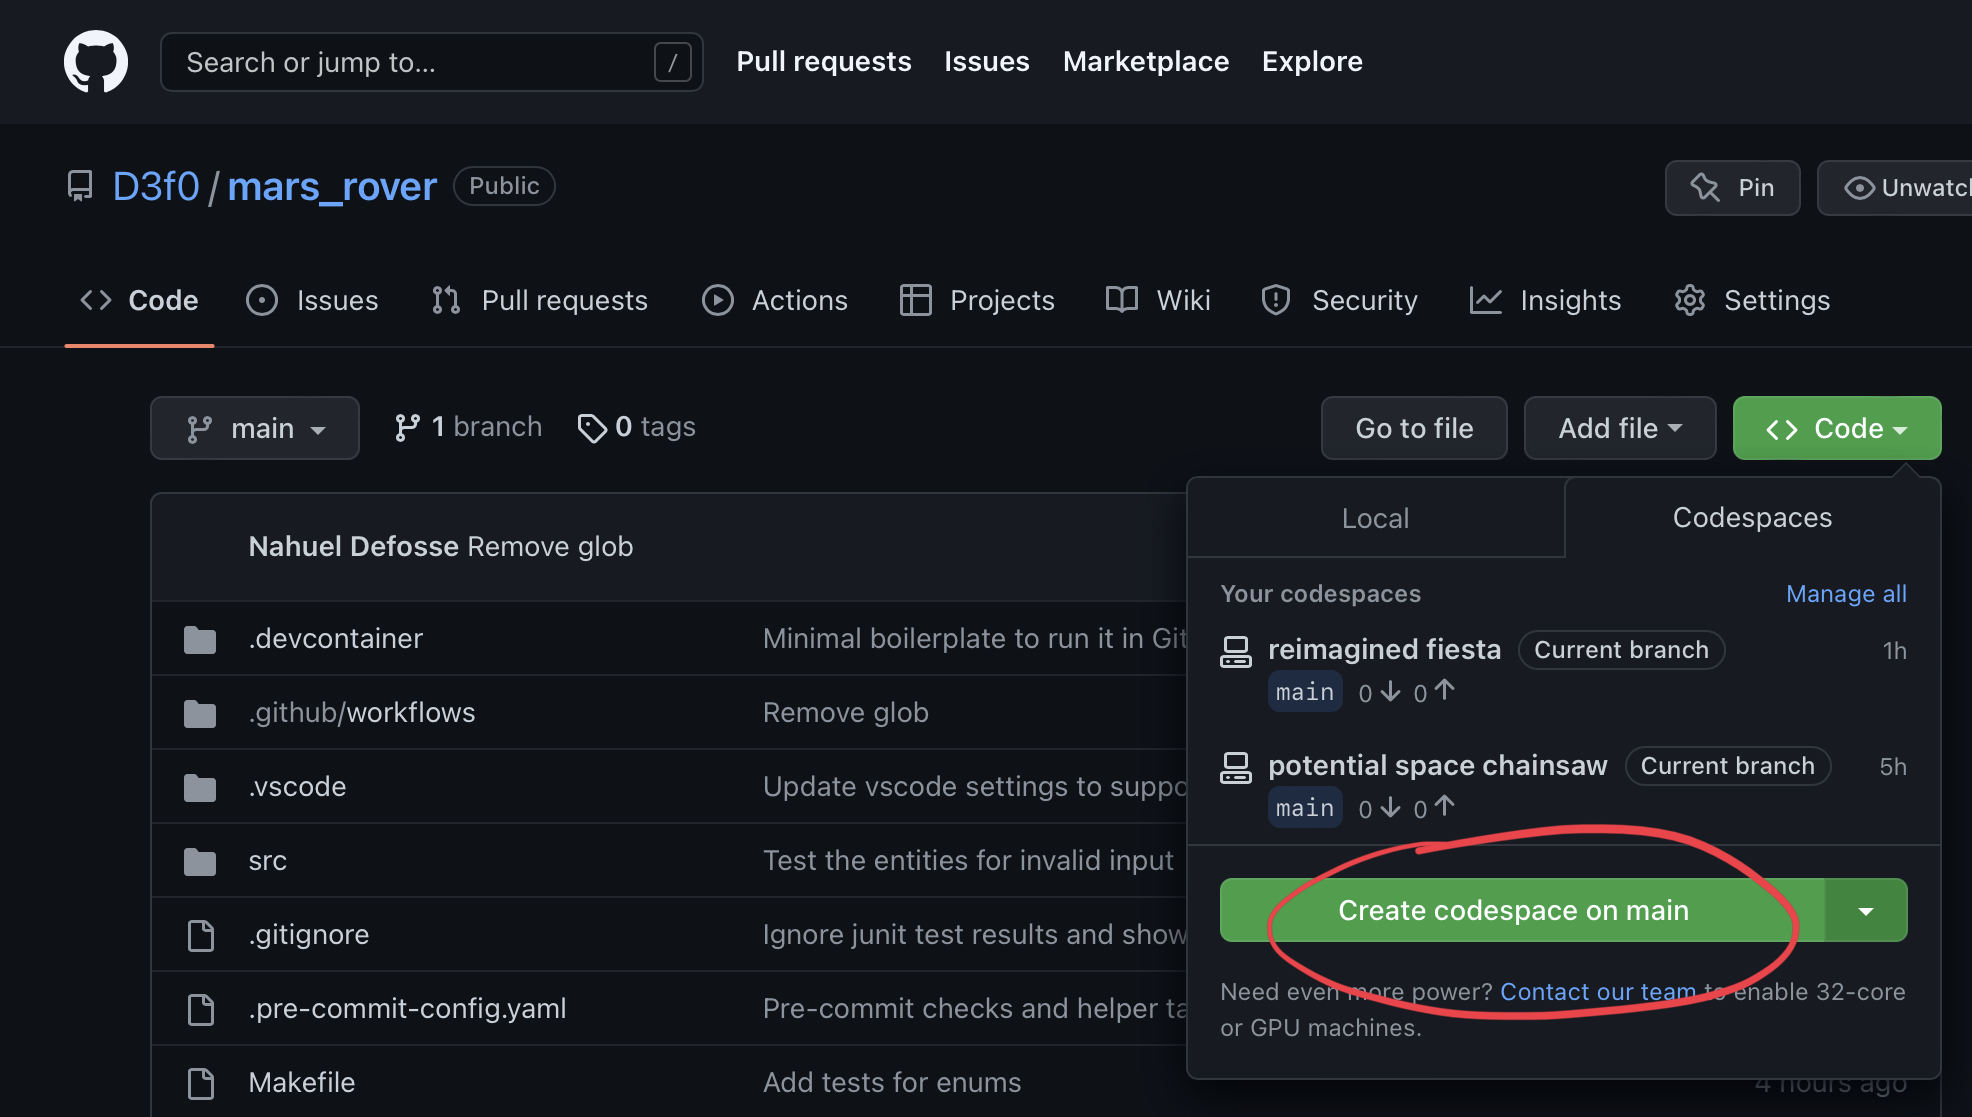The height and width of the screenshot is (1117, 1972).
Task: Switch to the Local tab
Action: coord(1375,518)
